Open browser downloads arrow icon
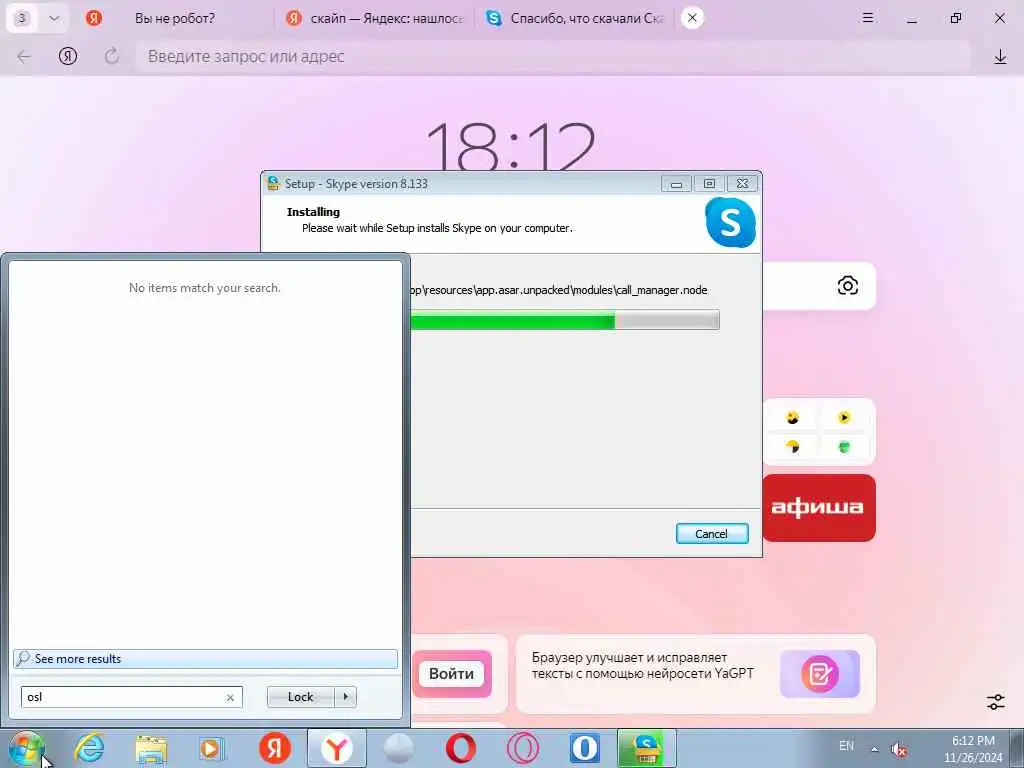Viewport: 1024px width, 768px height. click(x=1000, y=57)
